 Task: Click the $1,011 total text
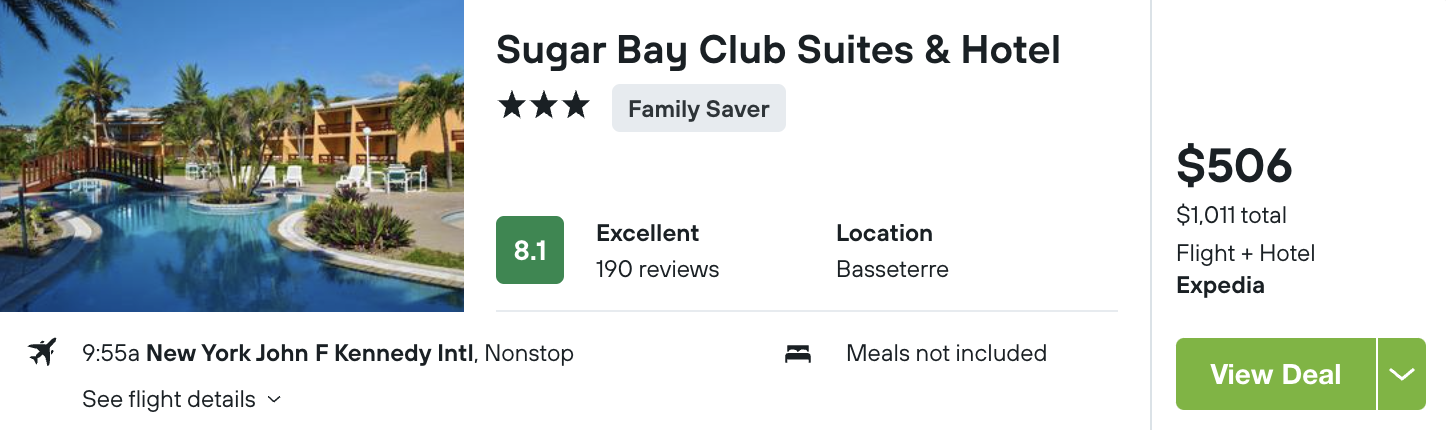[1231, 215]
